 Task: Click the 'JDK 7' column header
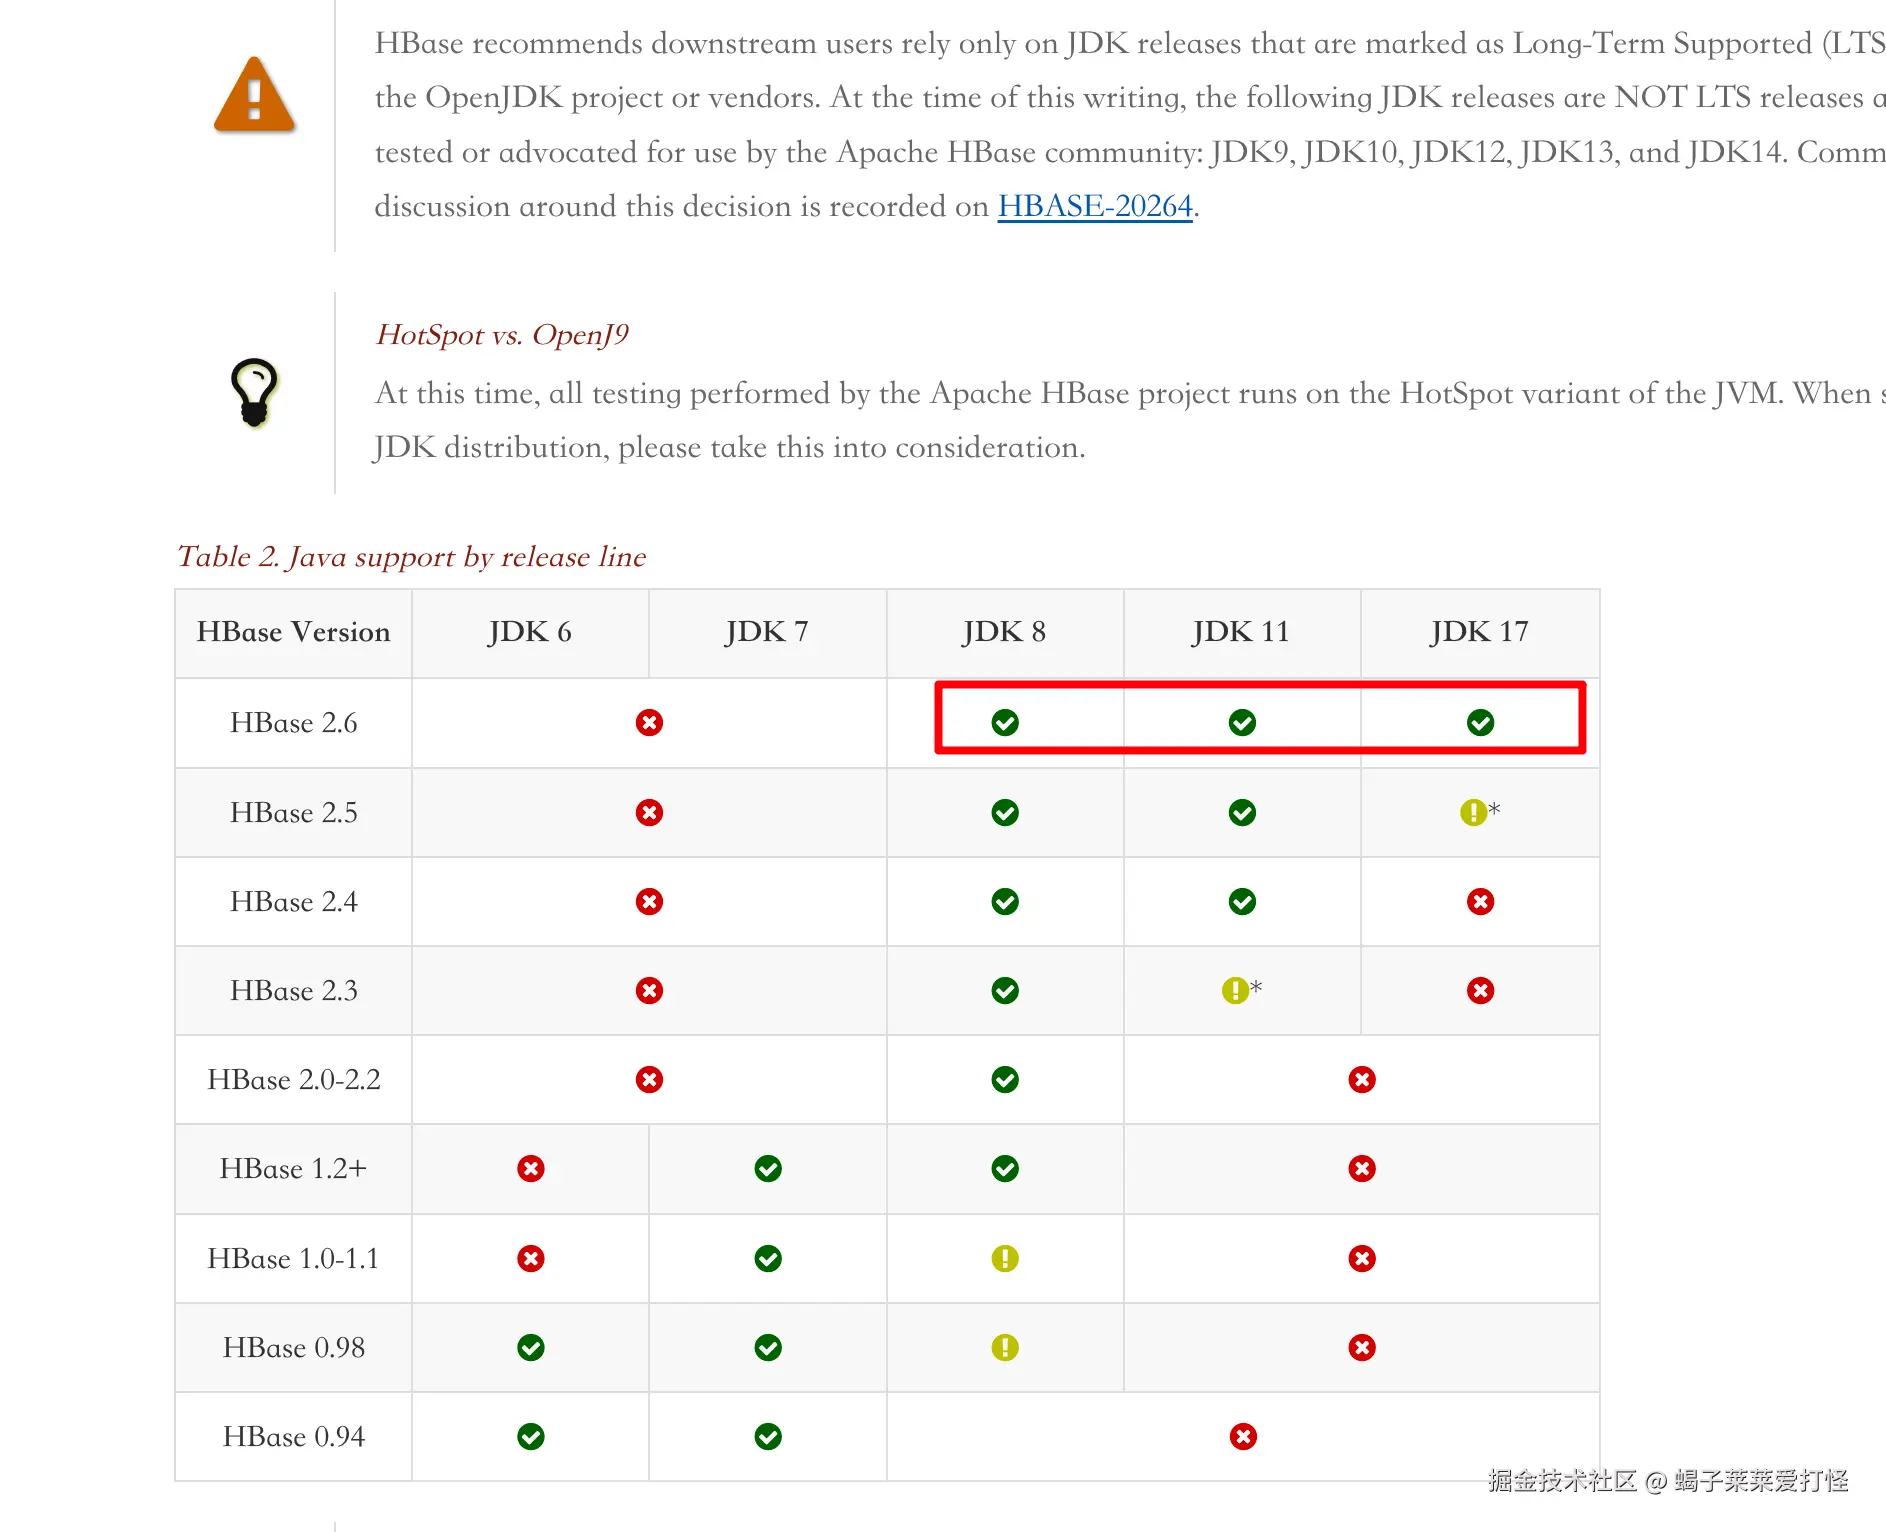coord(767,632)
